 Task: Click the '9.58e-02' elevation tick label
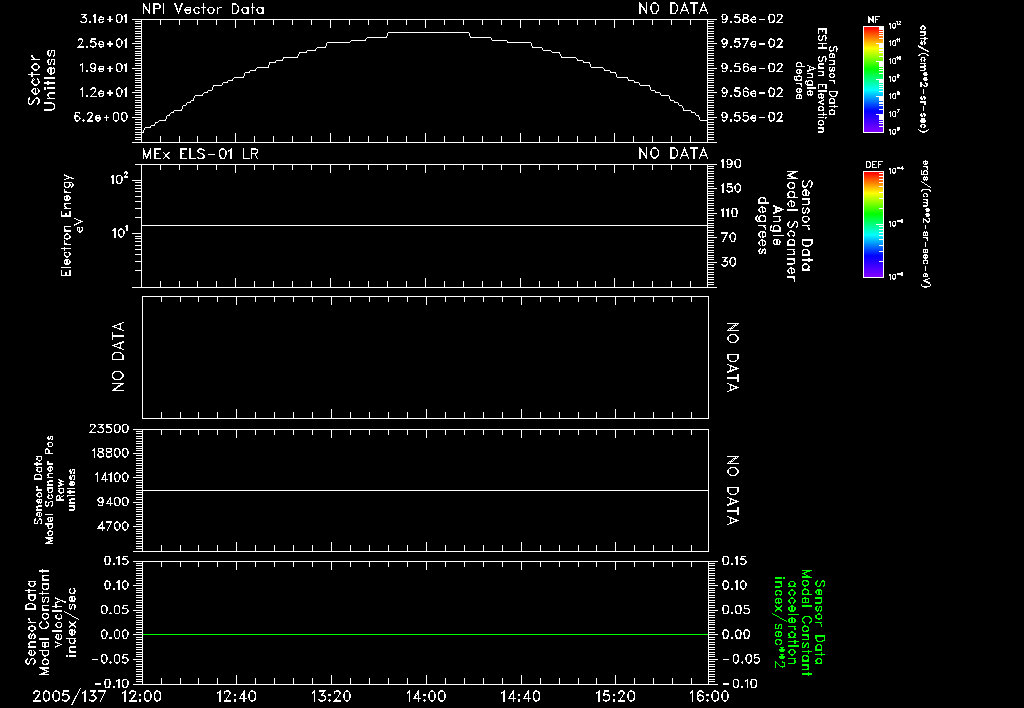[x=752, y=19]
